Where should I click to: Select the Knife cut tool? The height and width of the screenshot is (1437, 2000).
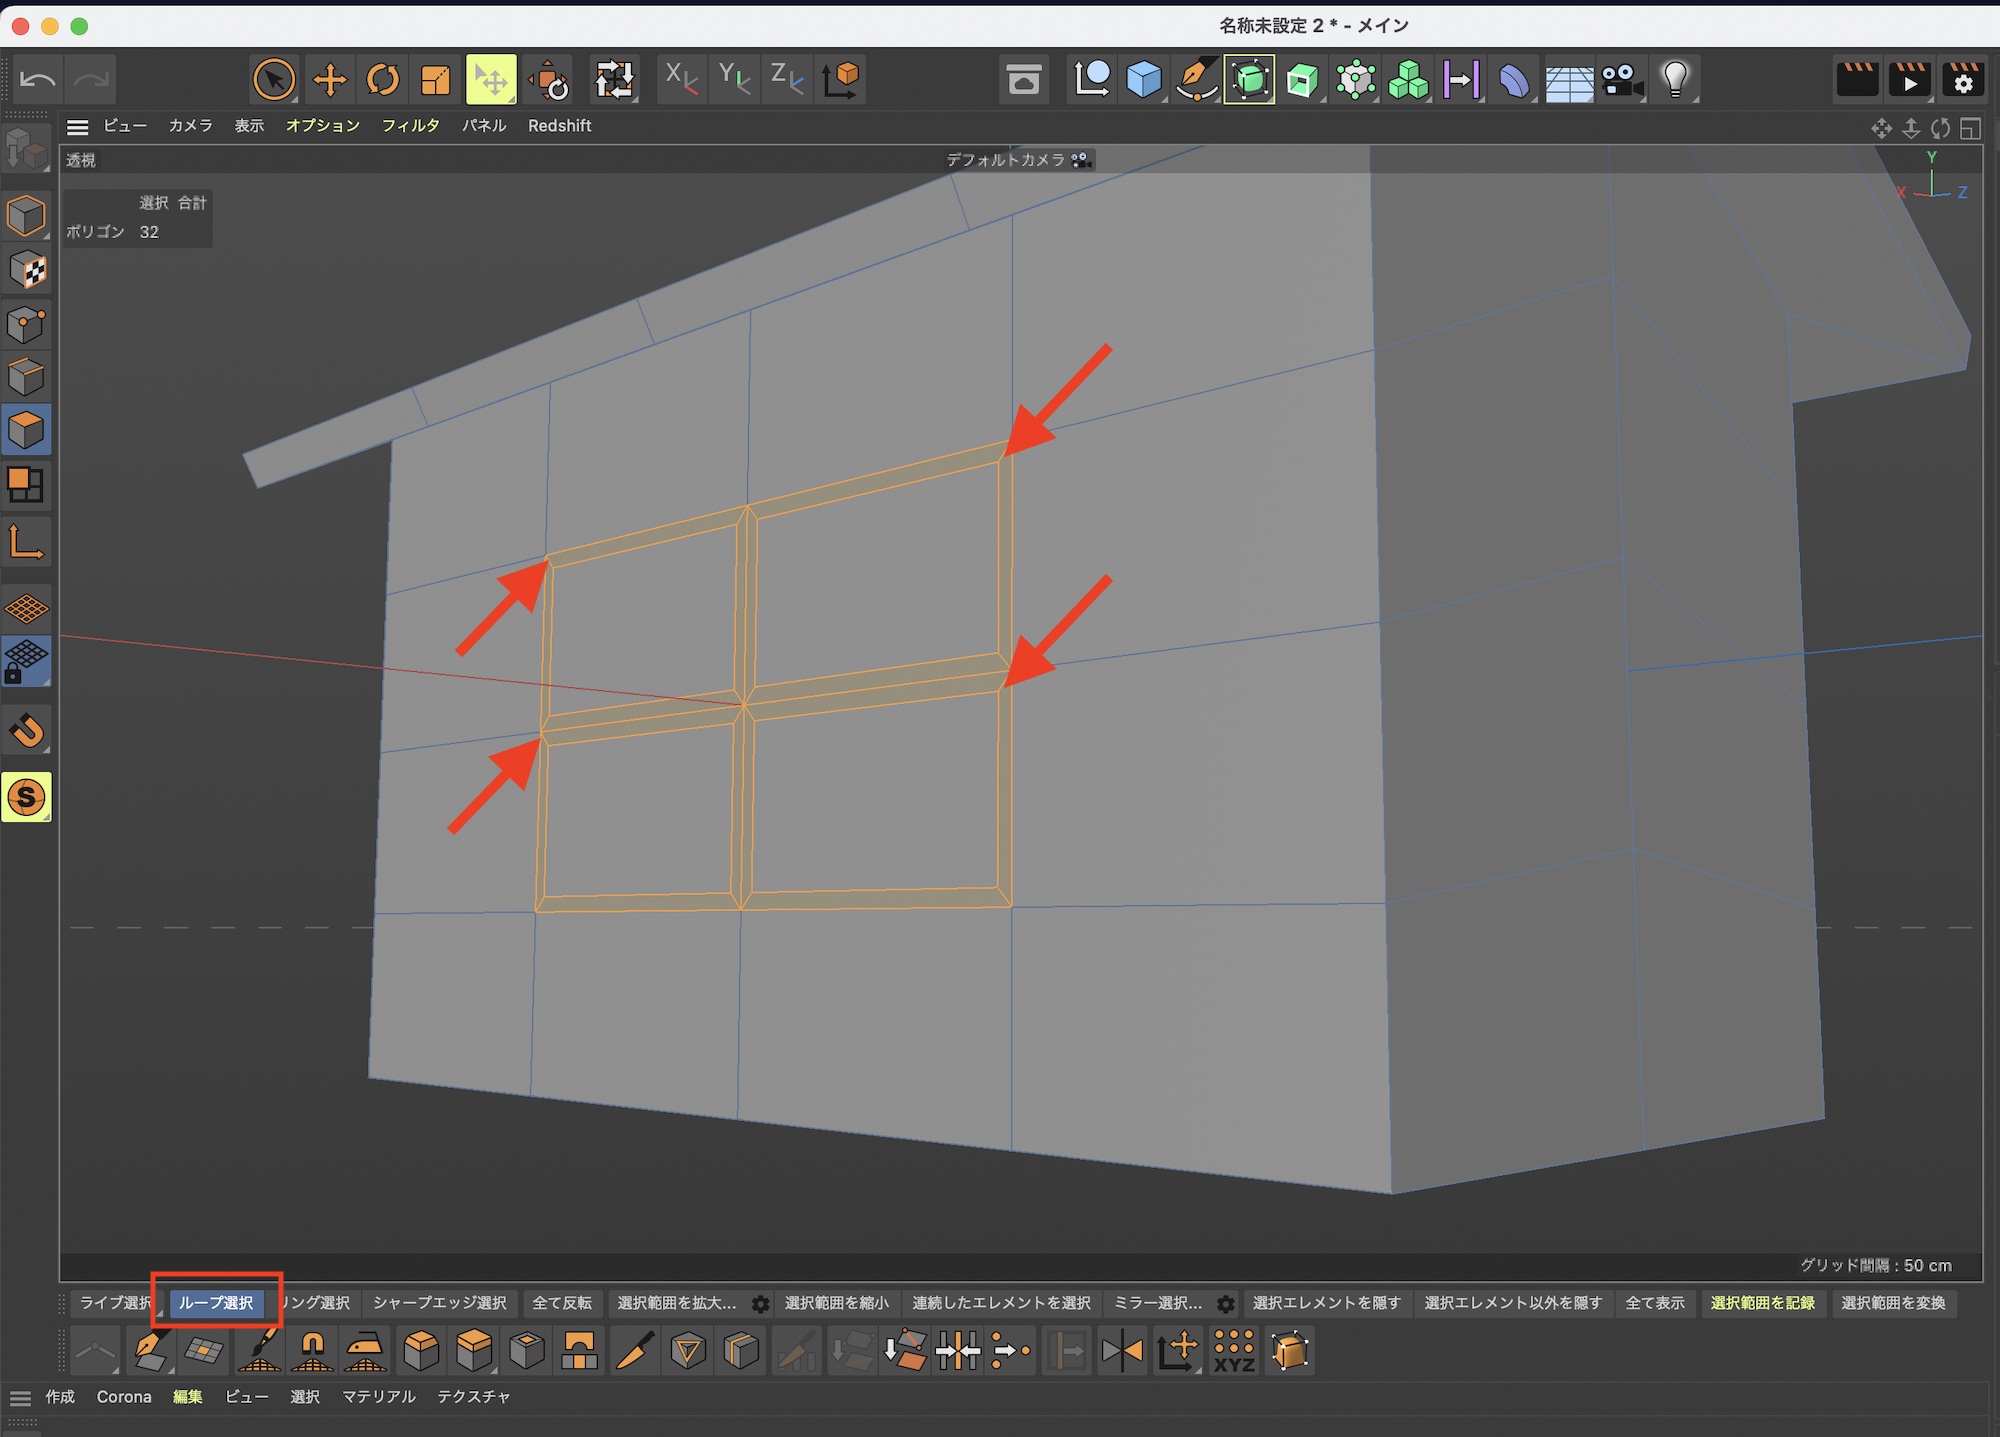pyautogui.click(x=635, y=1351)
